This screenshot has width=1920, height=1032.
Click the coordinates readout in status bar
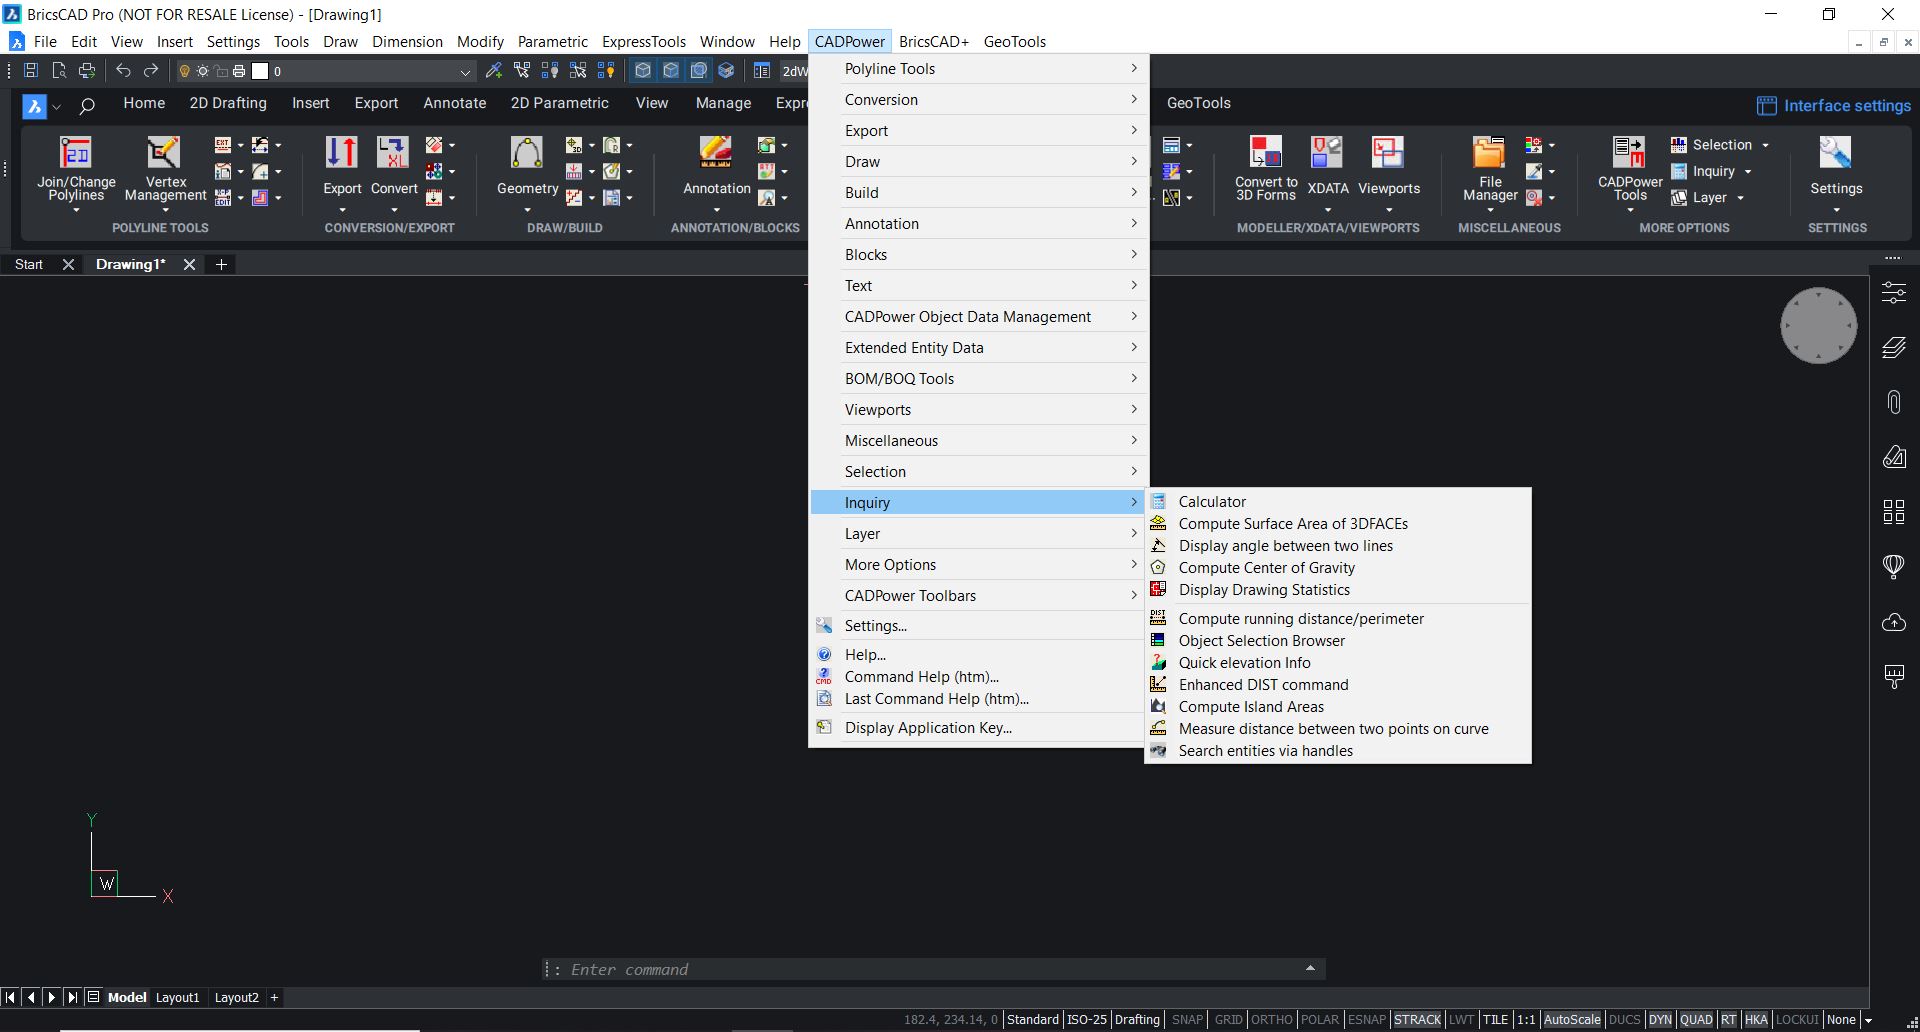pyautogui.click(x=950, y=1020)
